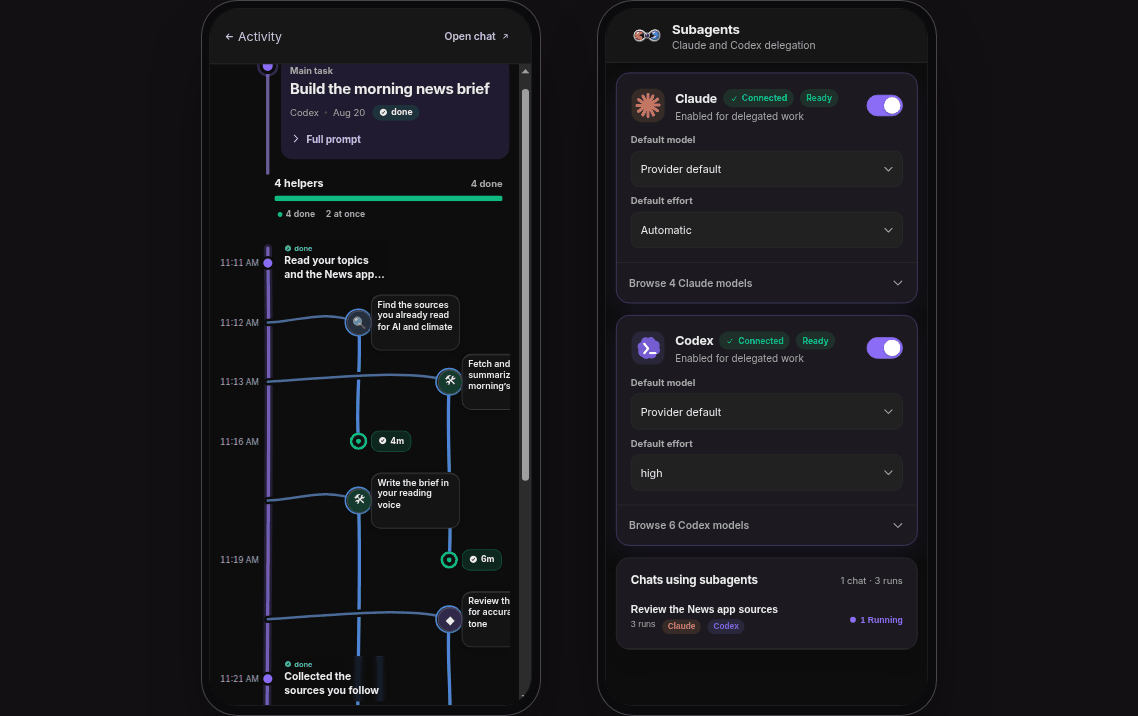Click the helpers progress bar
The height and width of the screenshot is (716, 1138).
coord(388,198)
